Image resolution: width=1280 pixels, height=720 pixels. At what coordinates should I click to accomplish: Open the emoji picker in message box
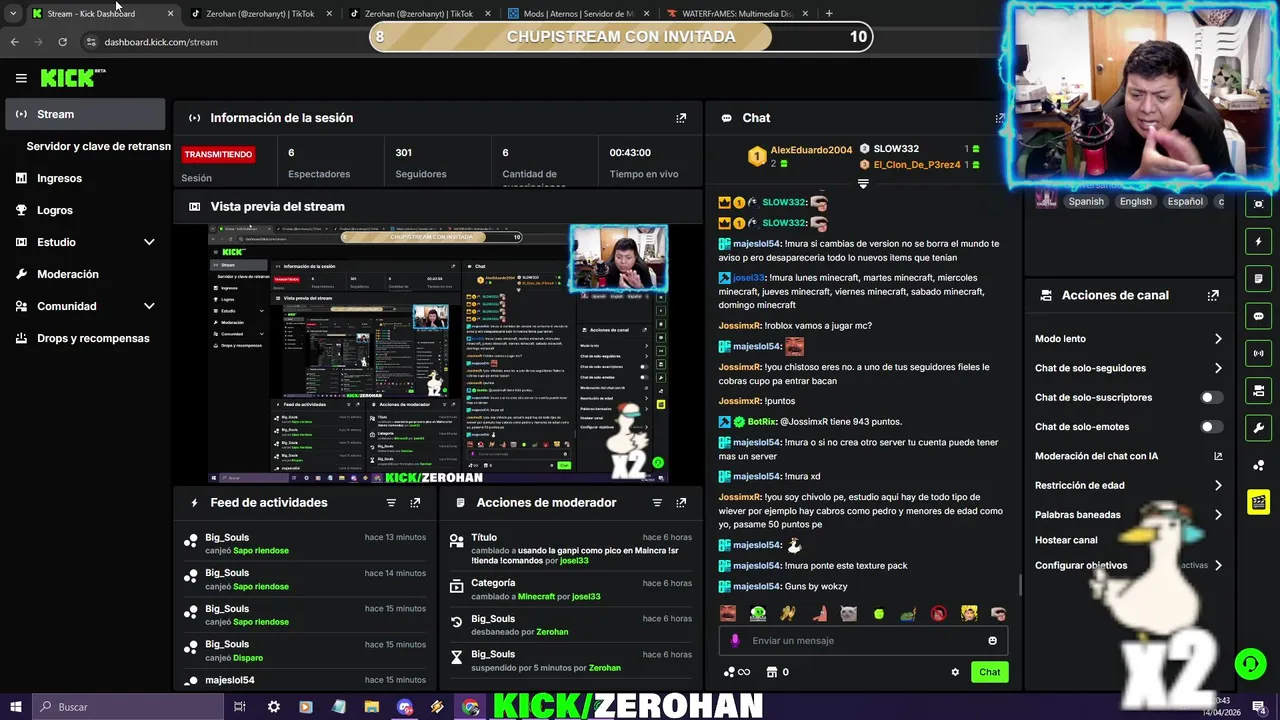tap(992, 641)
